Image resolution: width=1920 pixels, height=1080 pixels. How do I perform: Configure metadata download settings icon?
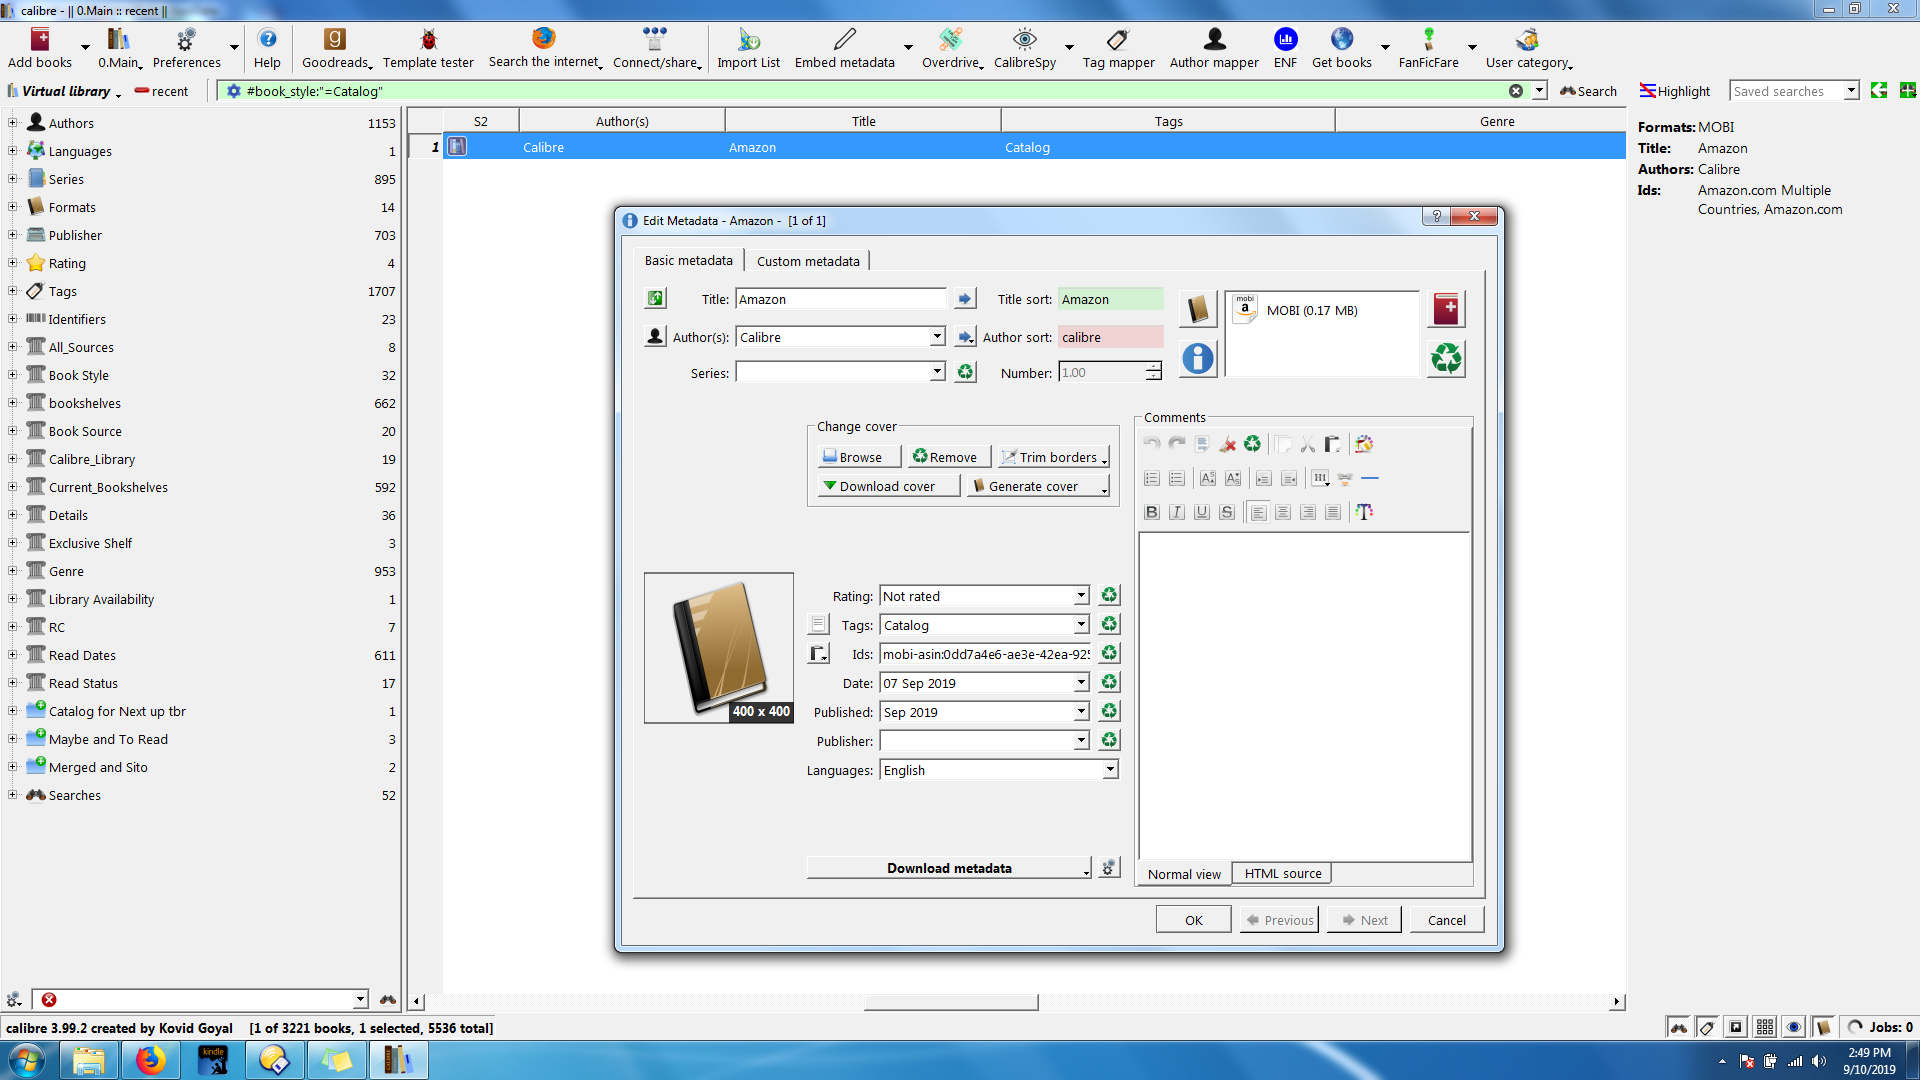[x=1108, y=867]
